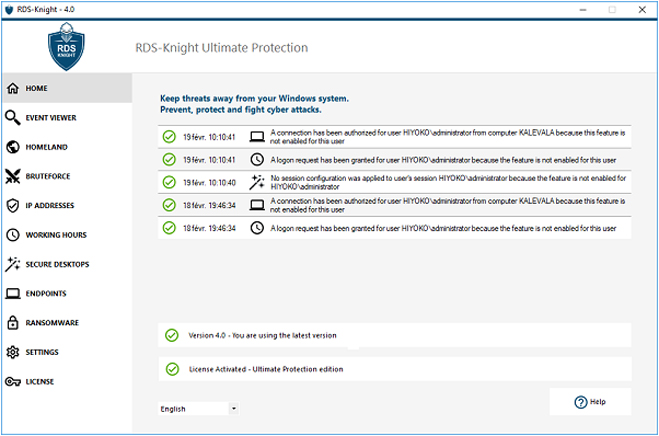Click the green check beside Version 4.0
This screenshot has width=659, height=436.
click(x=171, y=335)
